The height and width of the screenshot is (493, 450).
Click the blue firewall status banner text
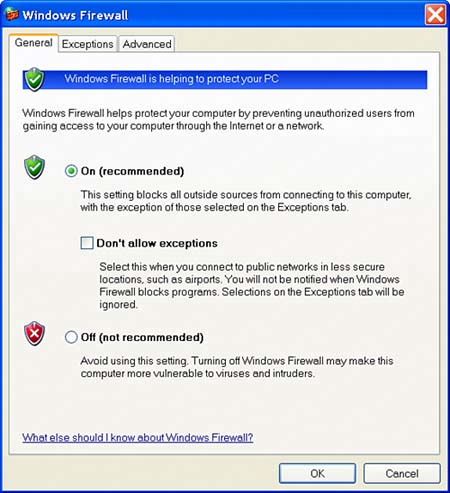(172, 79)
